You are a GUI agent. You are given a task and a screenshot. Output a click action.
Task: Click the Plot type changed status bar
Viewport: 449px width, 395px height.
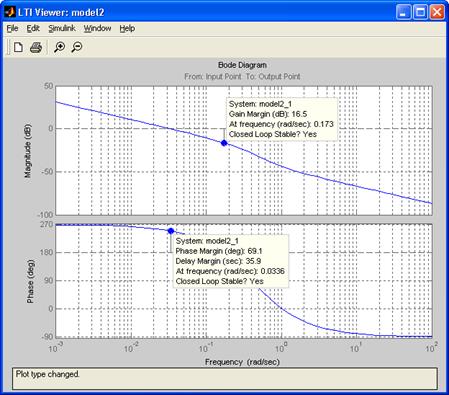pyautogui.click(x=225, y=378)
